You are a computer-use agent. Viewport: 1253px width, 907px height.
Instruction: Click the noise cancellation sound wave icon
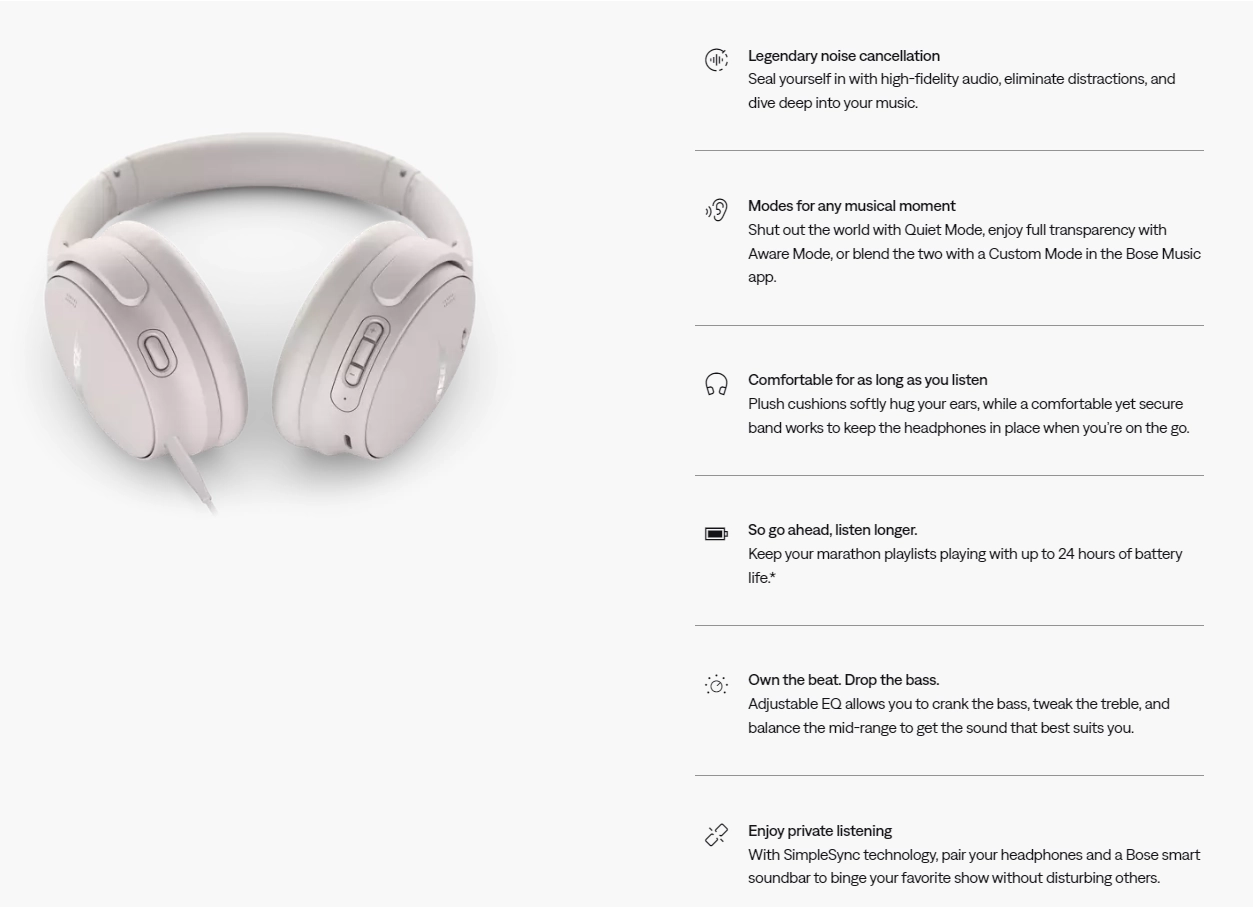pos(716,60)
